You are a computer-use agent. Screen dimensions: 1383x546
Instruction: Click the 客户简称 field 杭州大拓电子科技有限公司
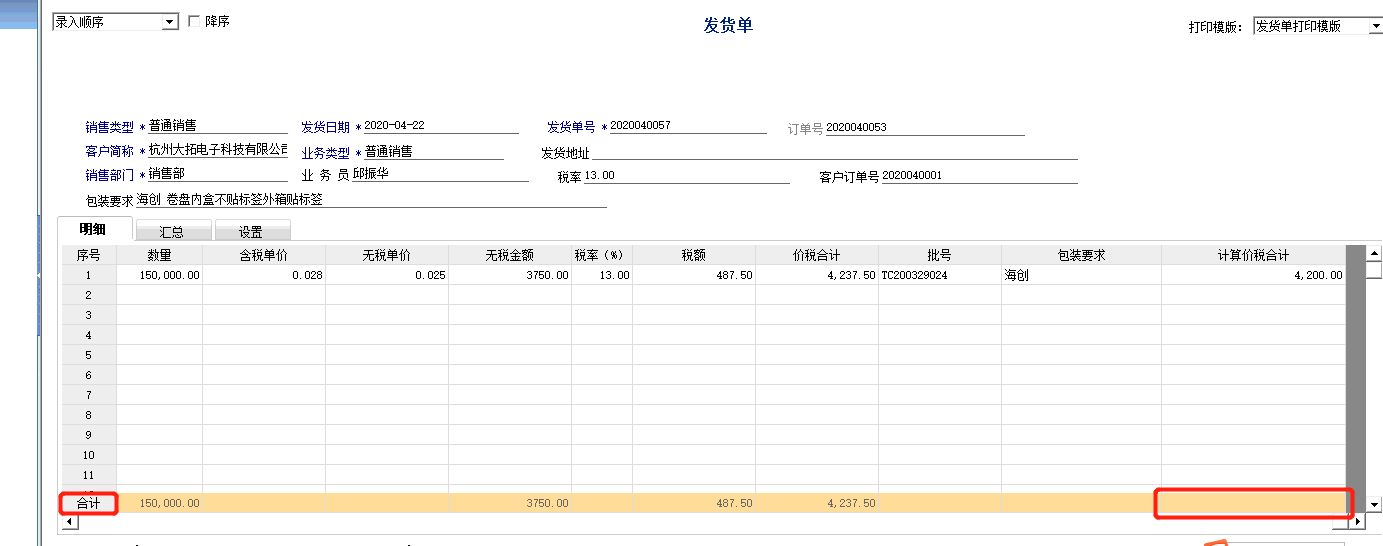[218, 150]
